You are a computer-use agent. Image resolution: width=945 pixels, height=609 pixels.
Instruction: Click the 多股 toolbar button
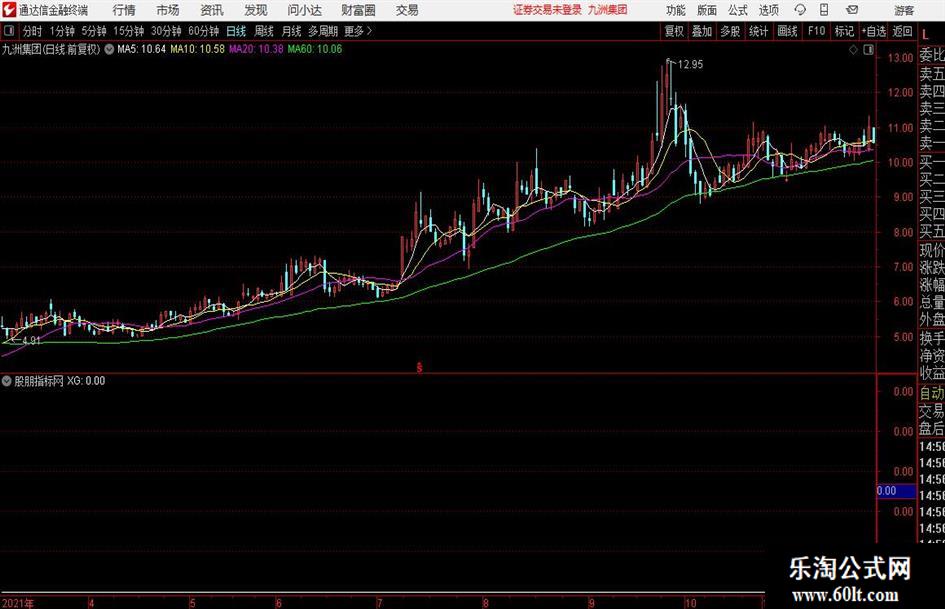[730, 31]
